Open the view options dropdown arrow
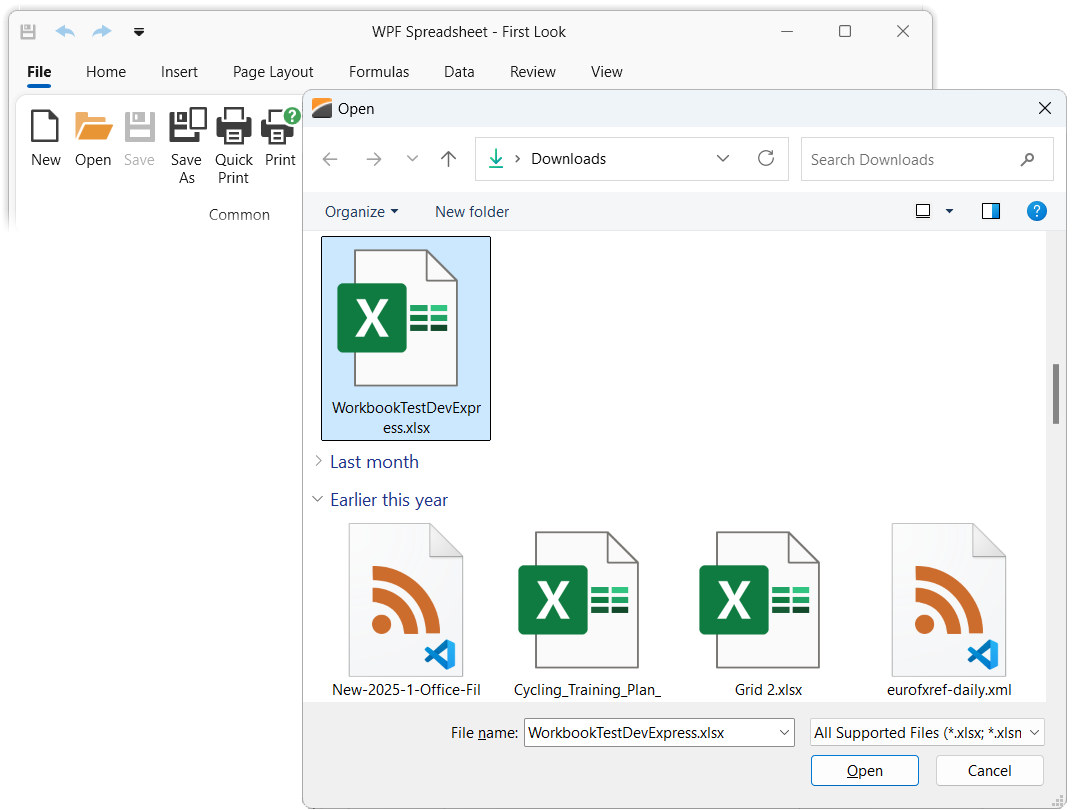This screenshot has height=810, width=1080. 949,211
